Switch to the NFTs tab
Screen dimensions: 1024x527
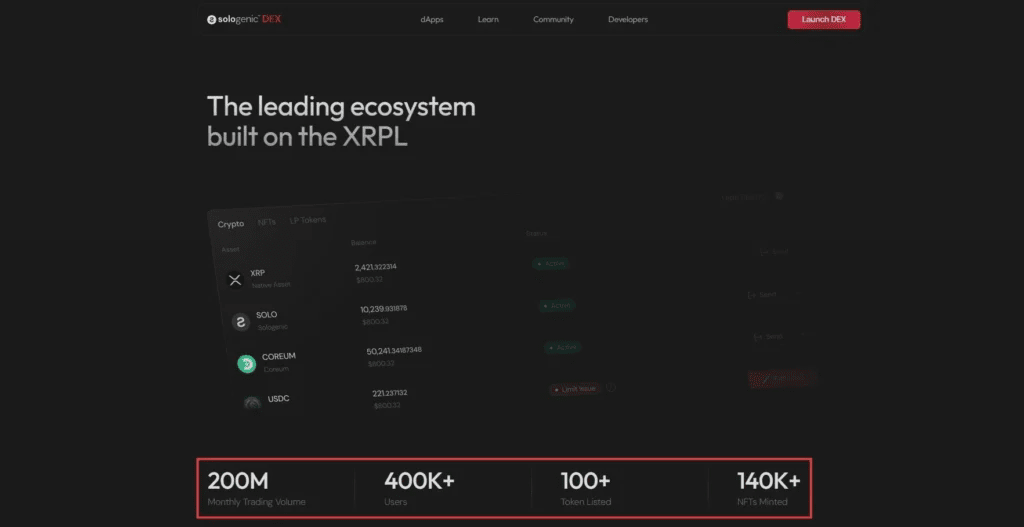pyautogui.click(x=266, y=222)
